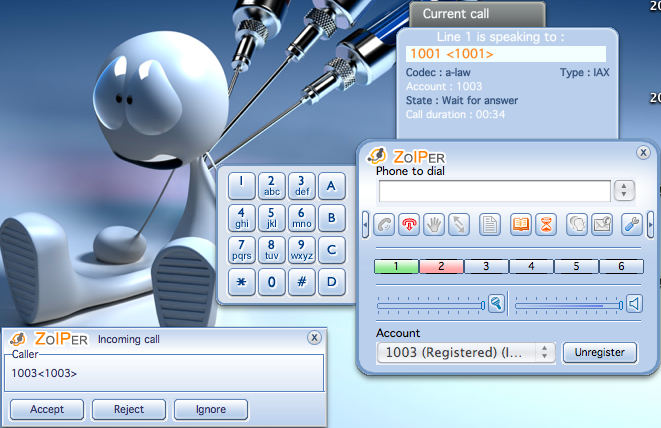Click dialpad key D
The image size is (661, 428).
[x=332, y=282]
